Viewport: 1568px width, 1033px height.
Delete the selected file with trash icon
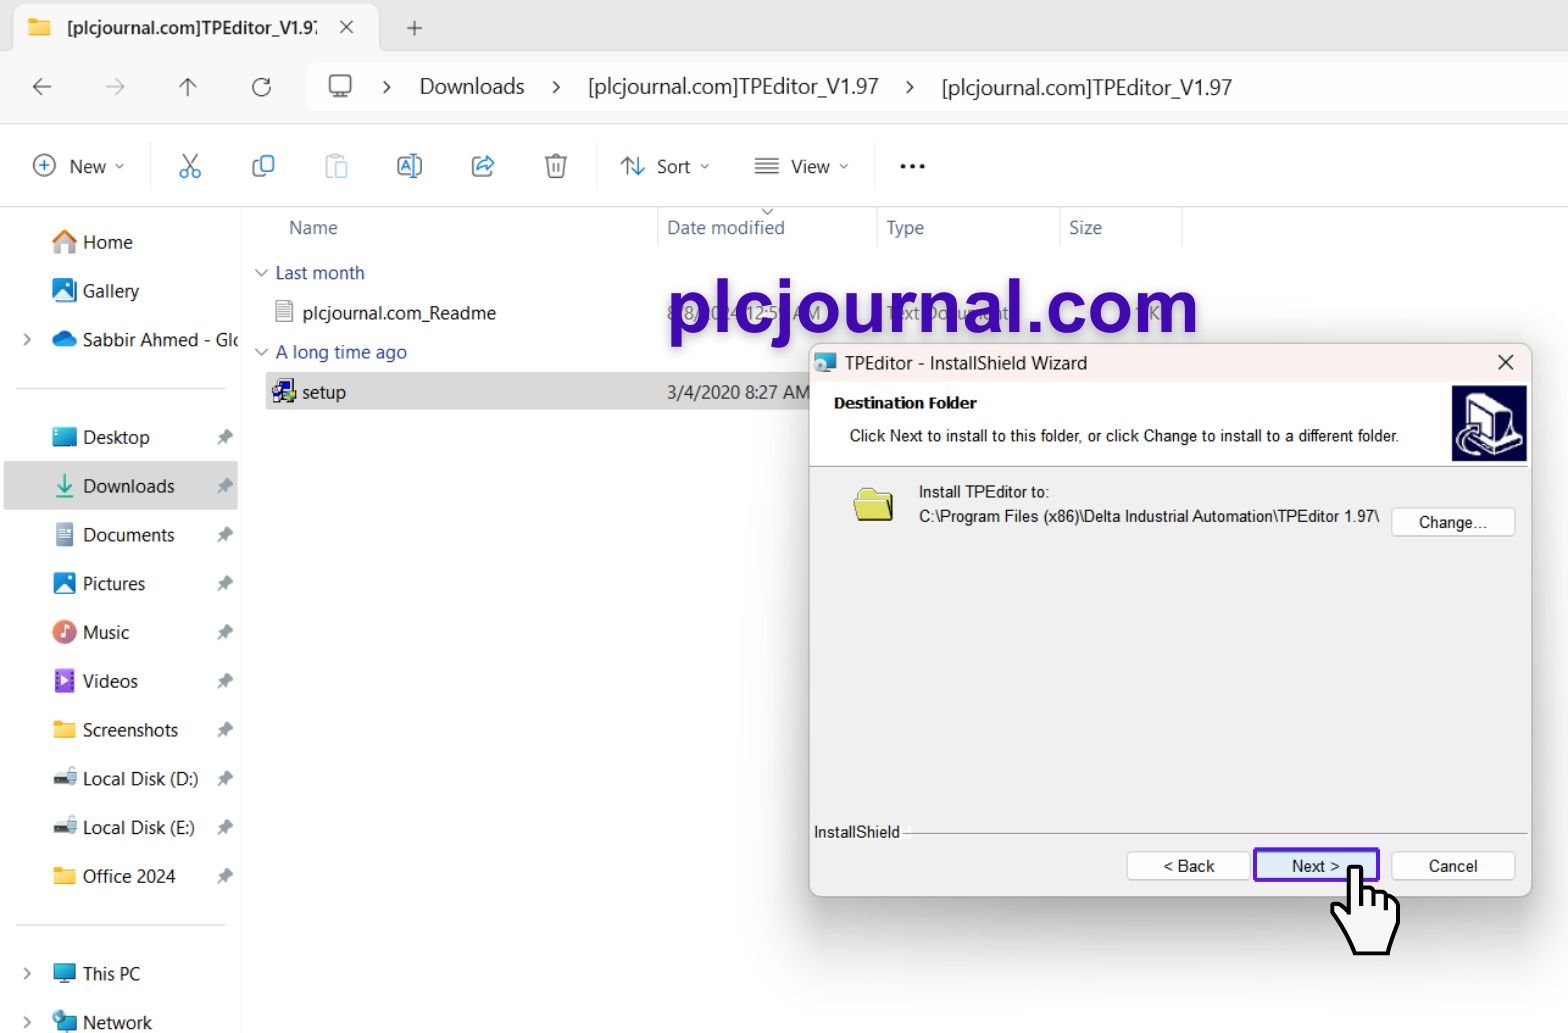(x=556, y=166)
